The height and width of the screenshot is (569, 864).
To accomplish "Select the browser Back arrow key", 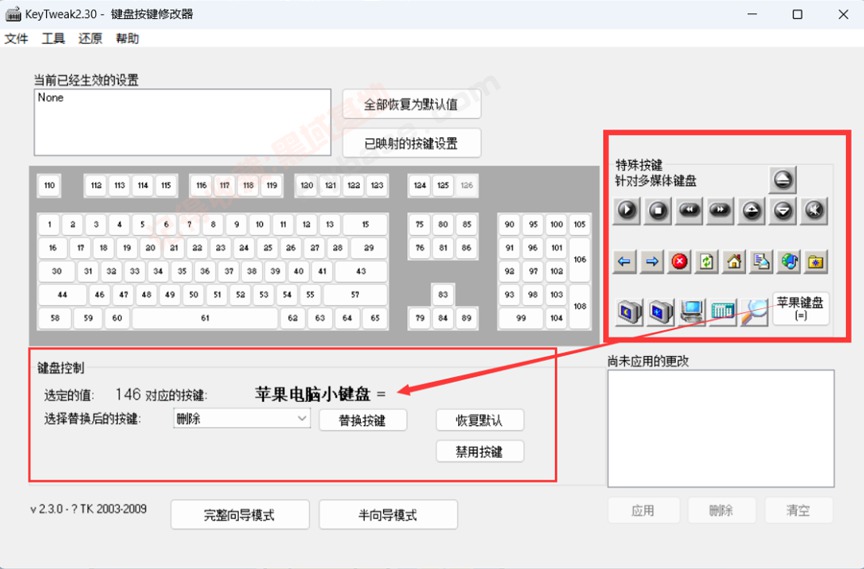I will coord(624,262).
